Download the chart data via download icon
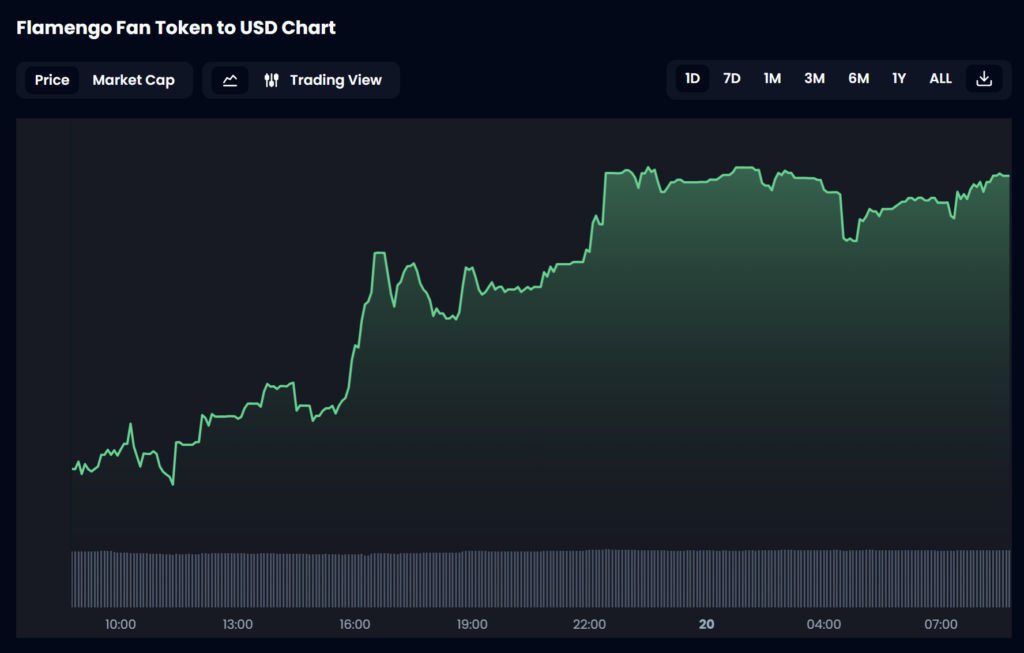The height and width of the screenshot is (653, 1024). point(984,79)
